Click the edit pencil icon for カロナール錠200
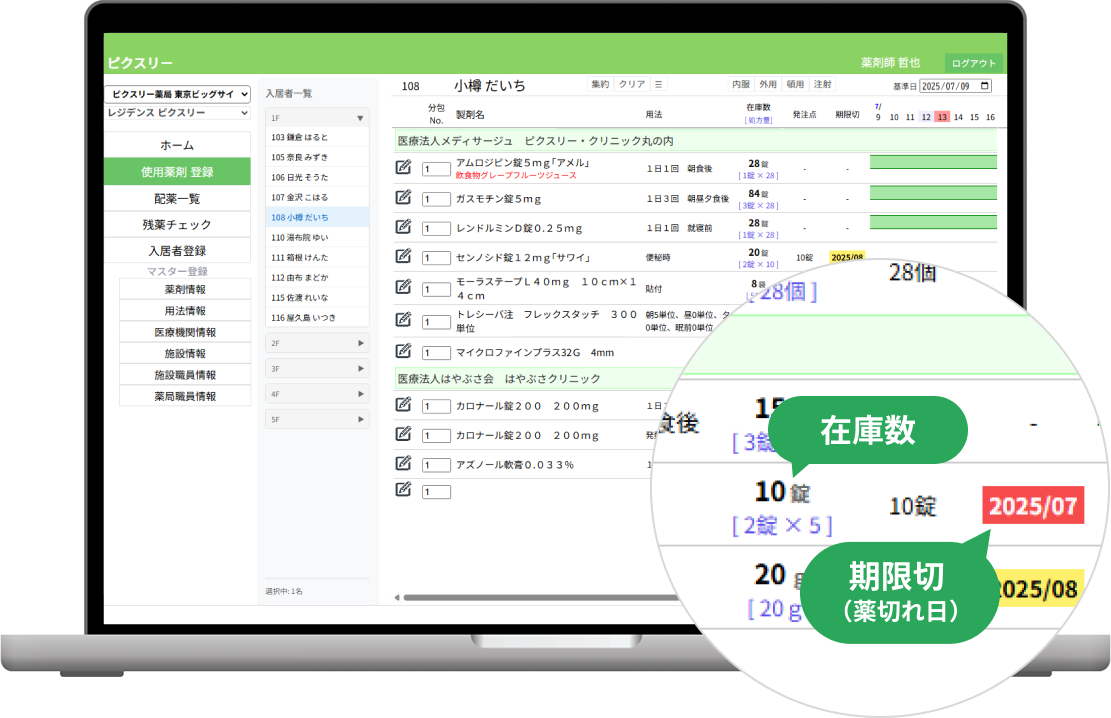The image size is (1111, 718). coord(403,405)
